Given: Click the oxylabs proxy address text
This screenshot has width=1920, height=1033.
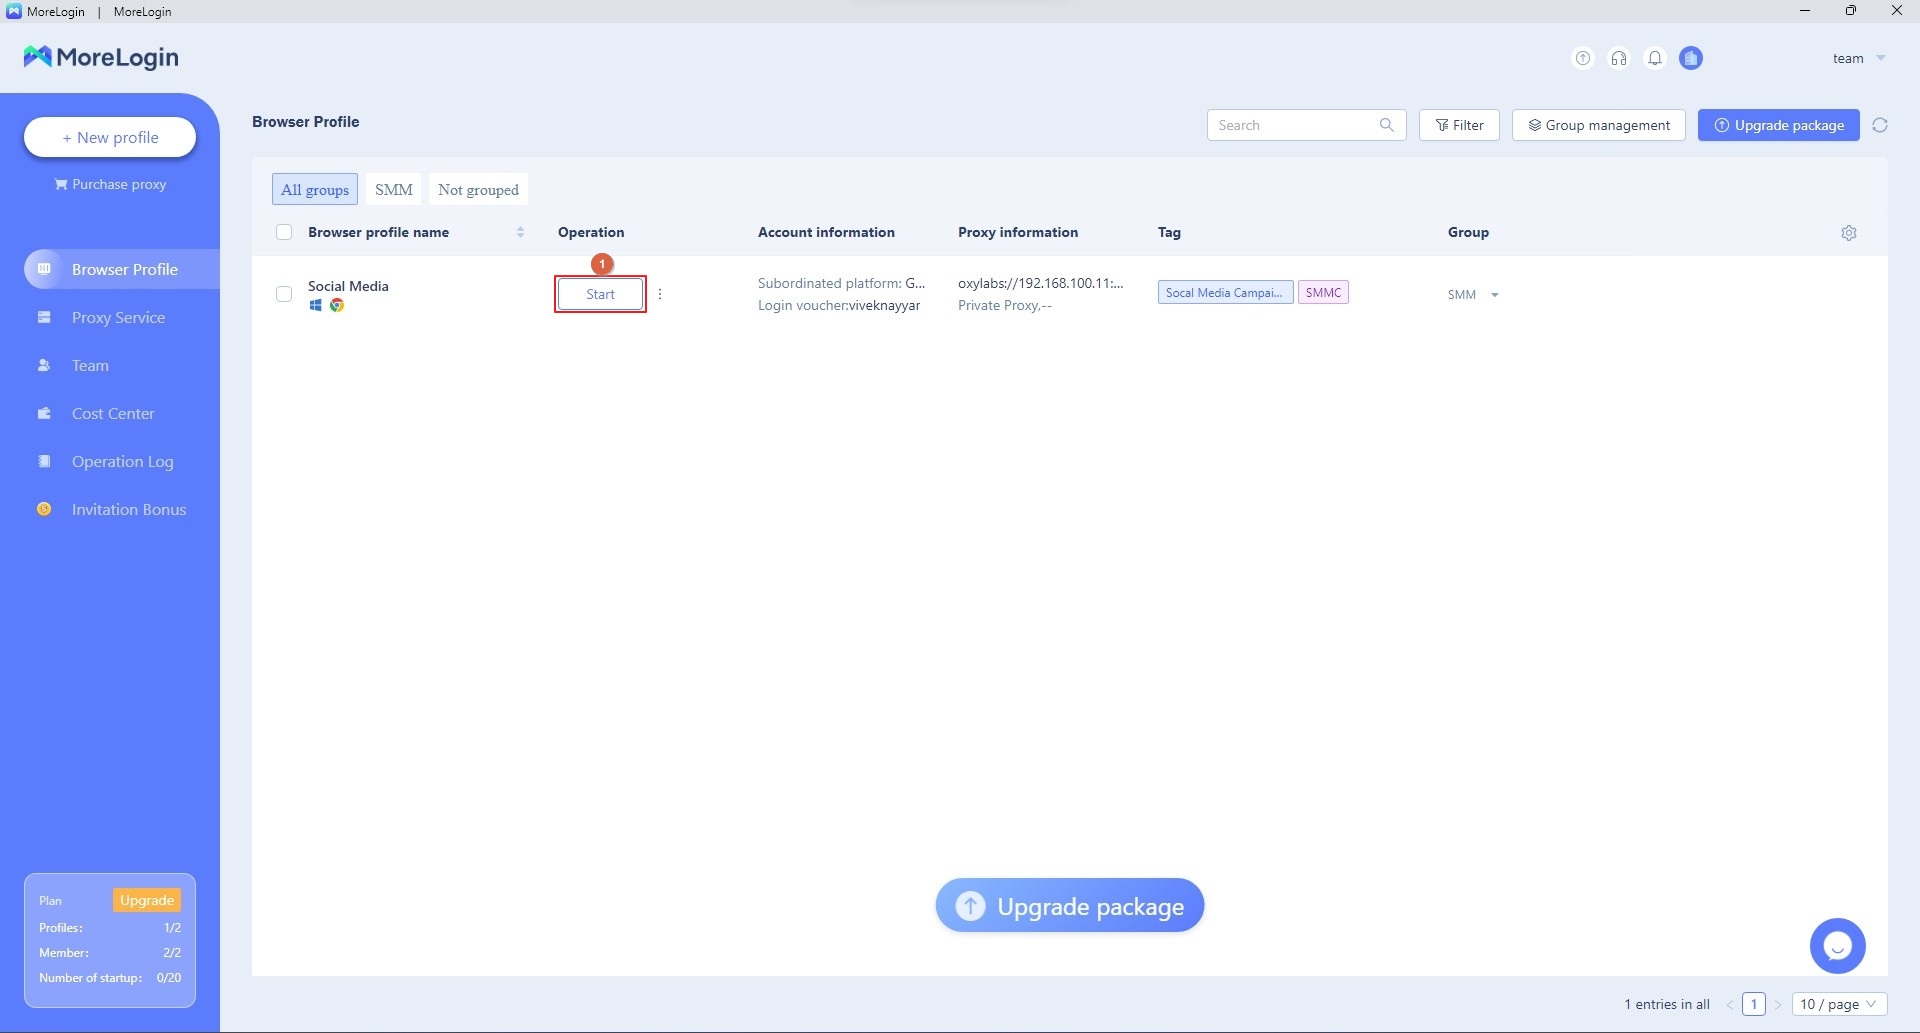Looking at the screenshot, I should (x=1041, y=283).
